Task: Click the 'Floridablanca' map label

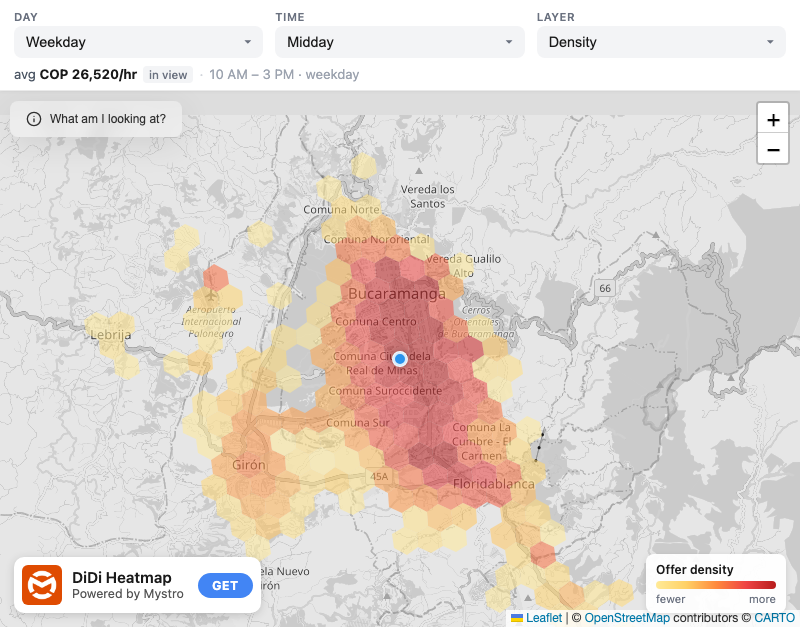Action: point(494,484)
